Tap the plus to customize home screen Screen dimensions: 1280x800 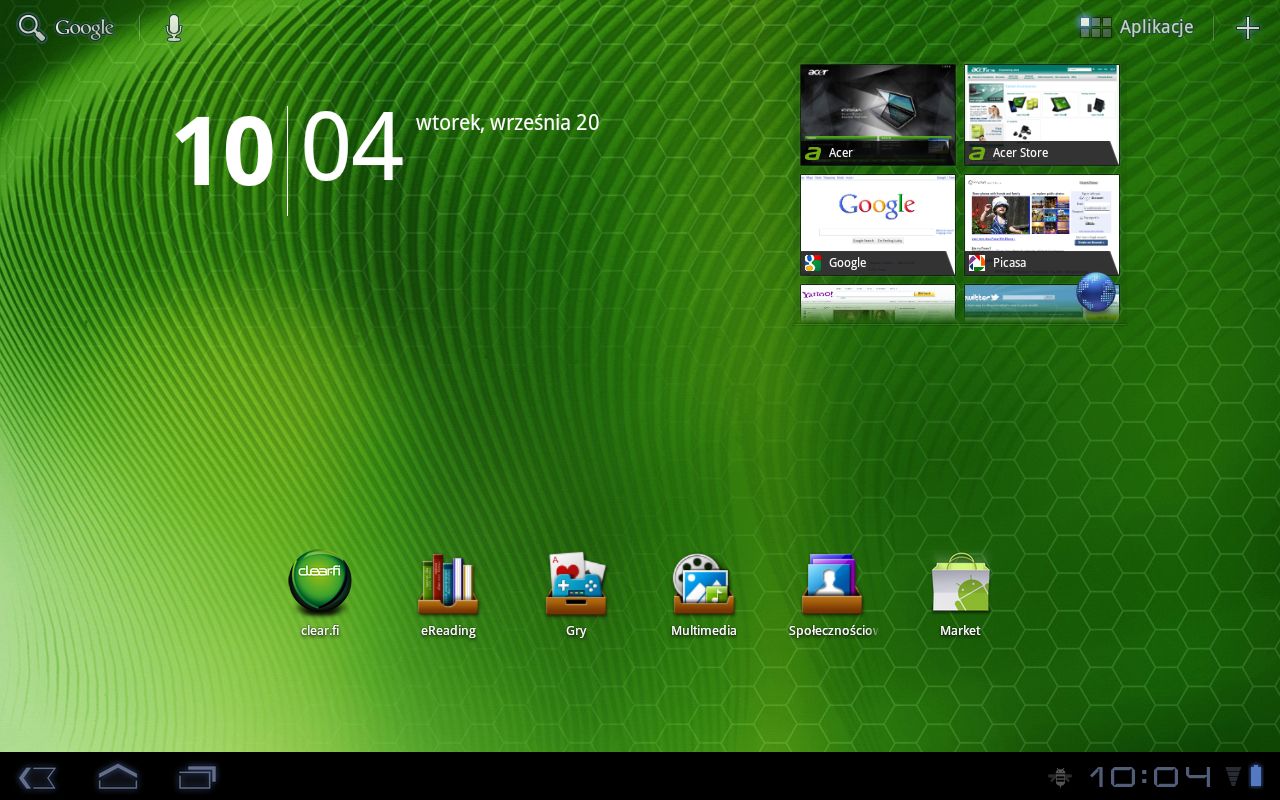[1248, 28]
